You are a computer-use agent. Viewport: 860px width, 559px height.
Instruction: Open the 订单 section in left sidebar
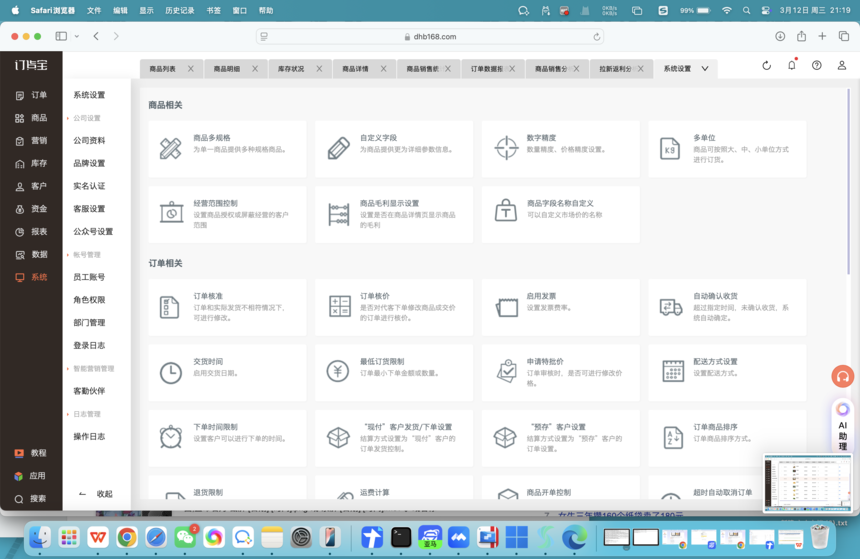[31, 95]
